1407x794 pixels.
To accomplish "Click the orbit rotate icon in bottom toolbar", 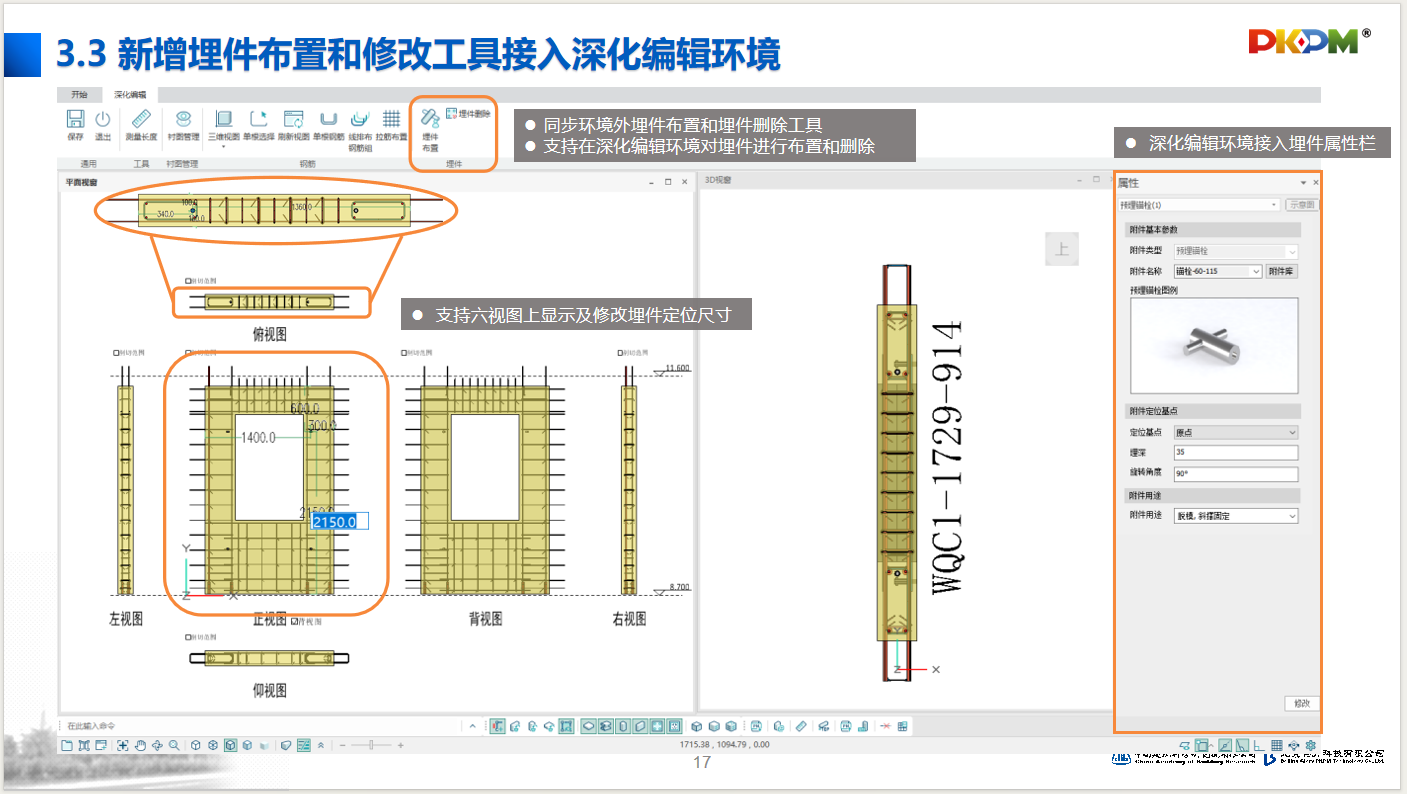I will (157, 745).
